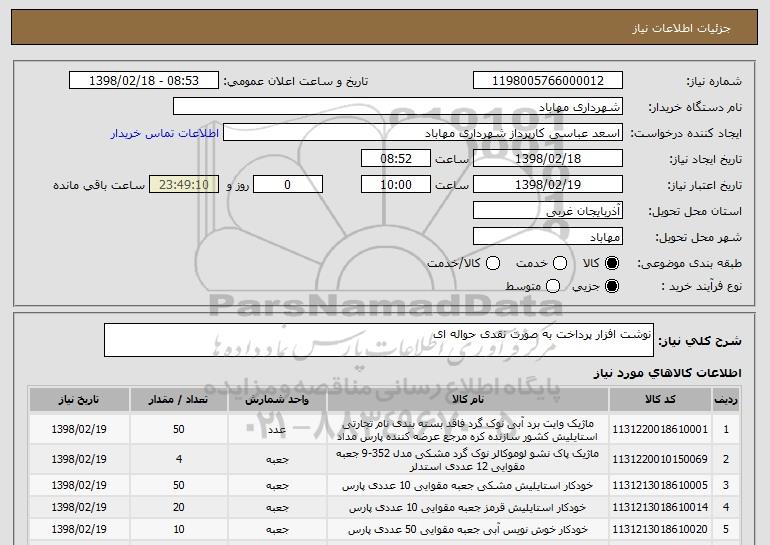770x545 pixels.
Task: Click the عدد unit in row 1
Action: (277, 430)
